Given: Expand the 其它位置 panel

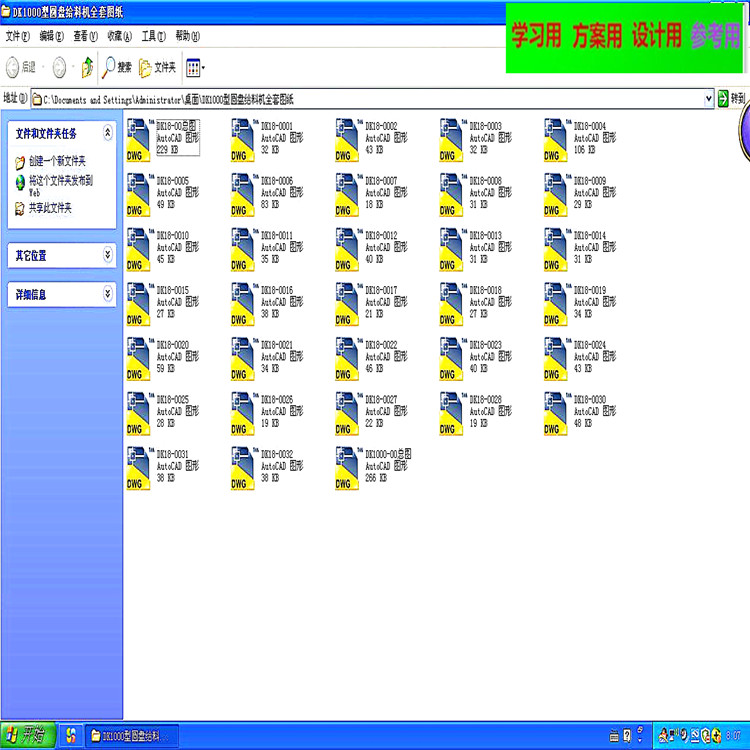Looking at the screenshot, I should point(108,254).
